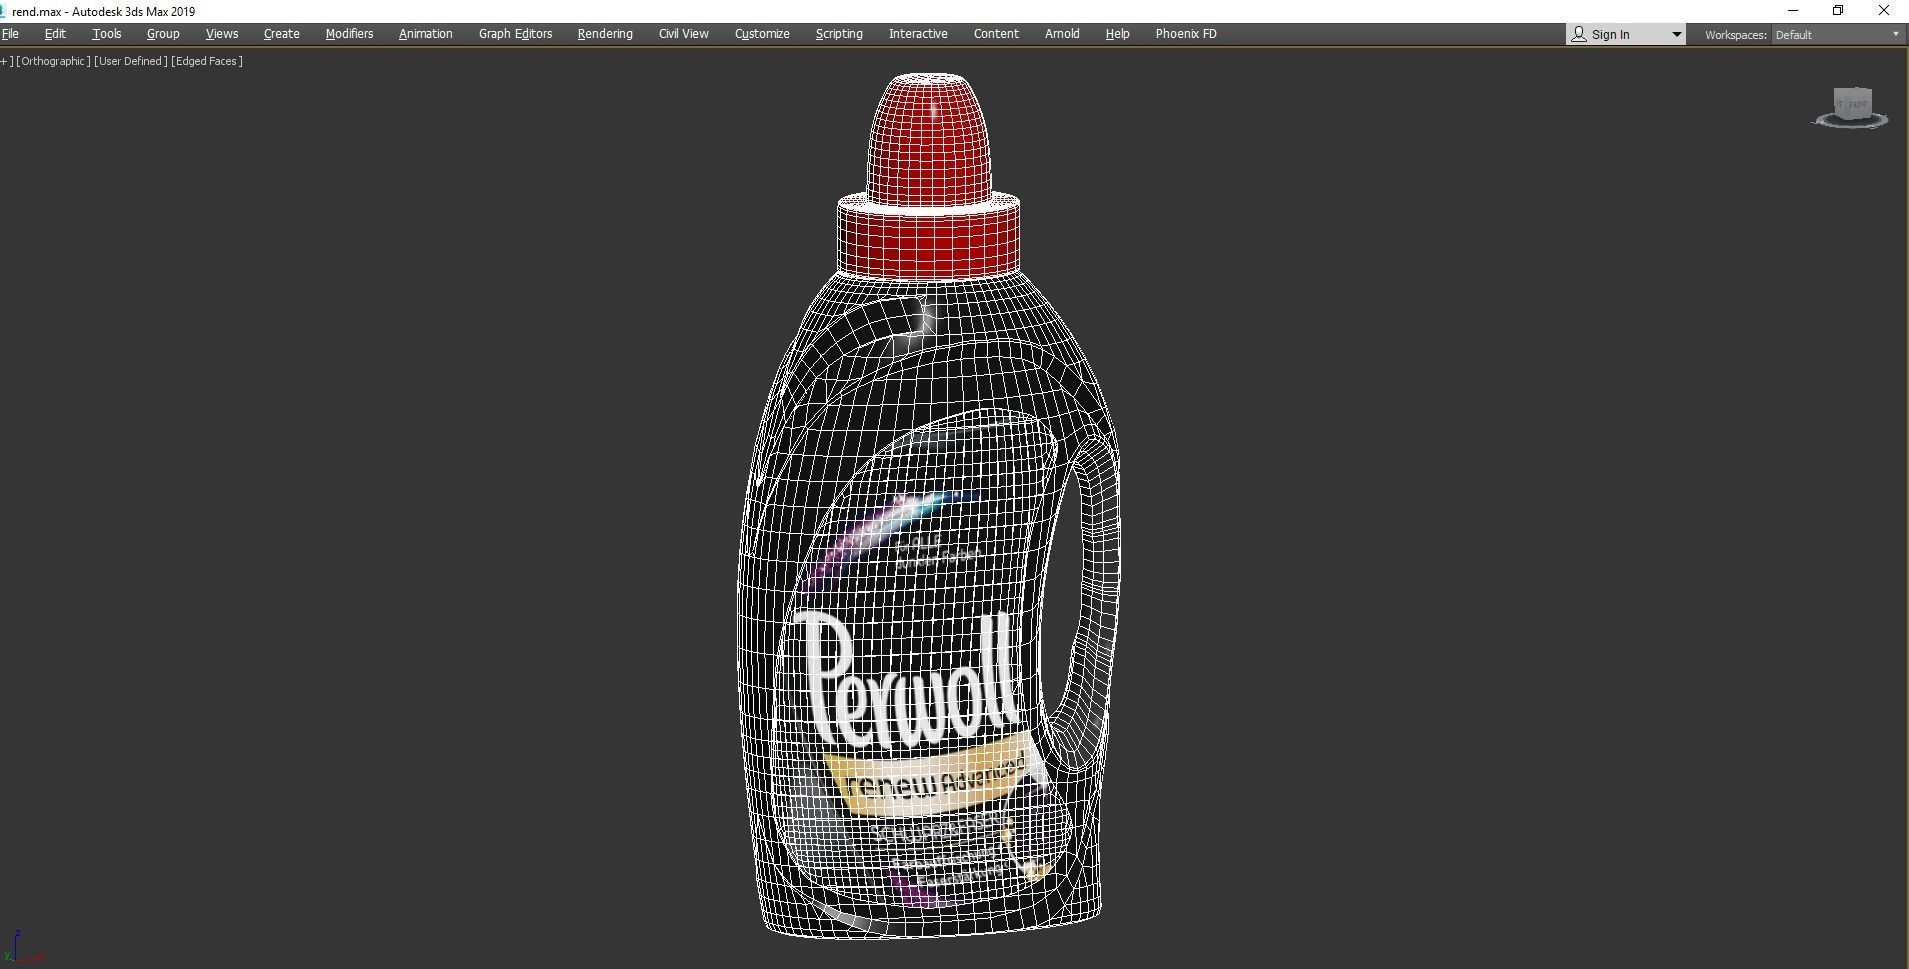Open the Views menu

pos(222,34)
